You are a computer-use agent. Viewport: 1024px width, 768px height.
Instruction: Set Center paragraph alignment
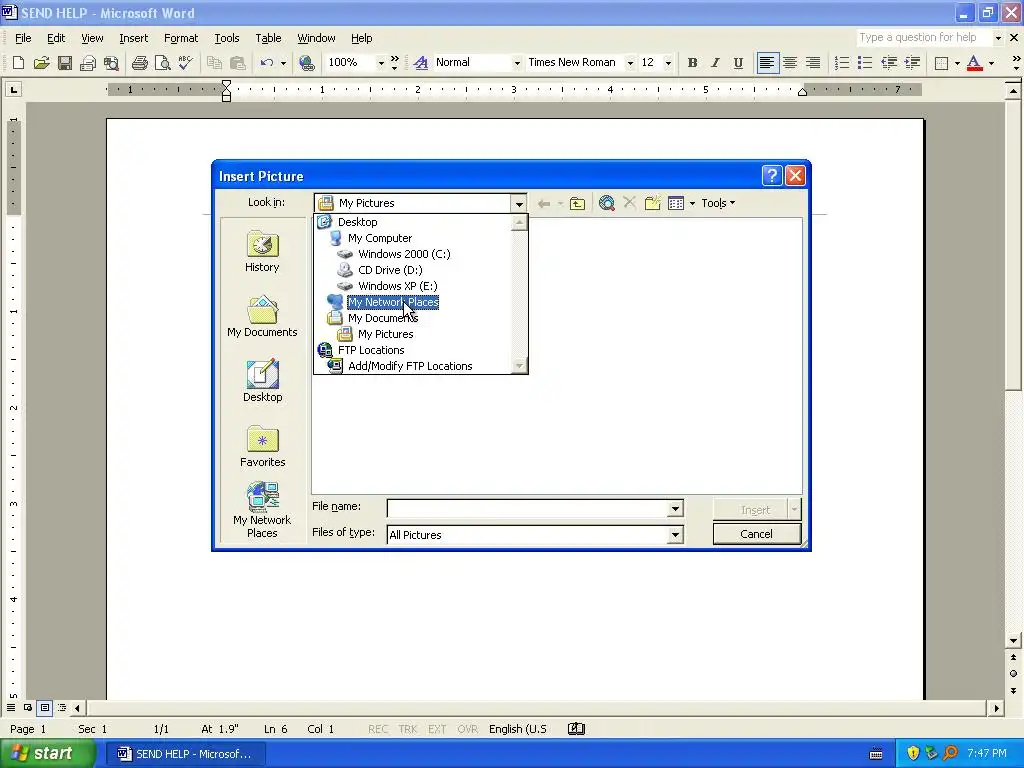click(790, 63)
